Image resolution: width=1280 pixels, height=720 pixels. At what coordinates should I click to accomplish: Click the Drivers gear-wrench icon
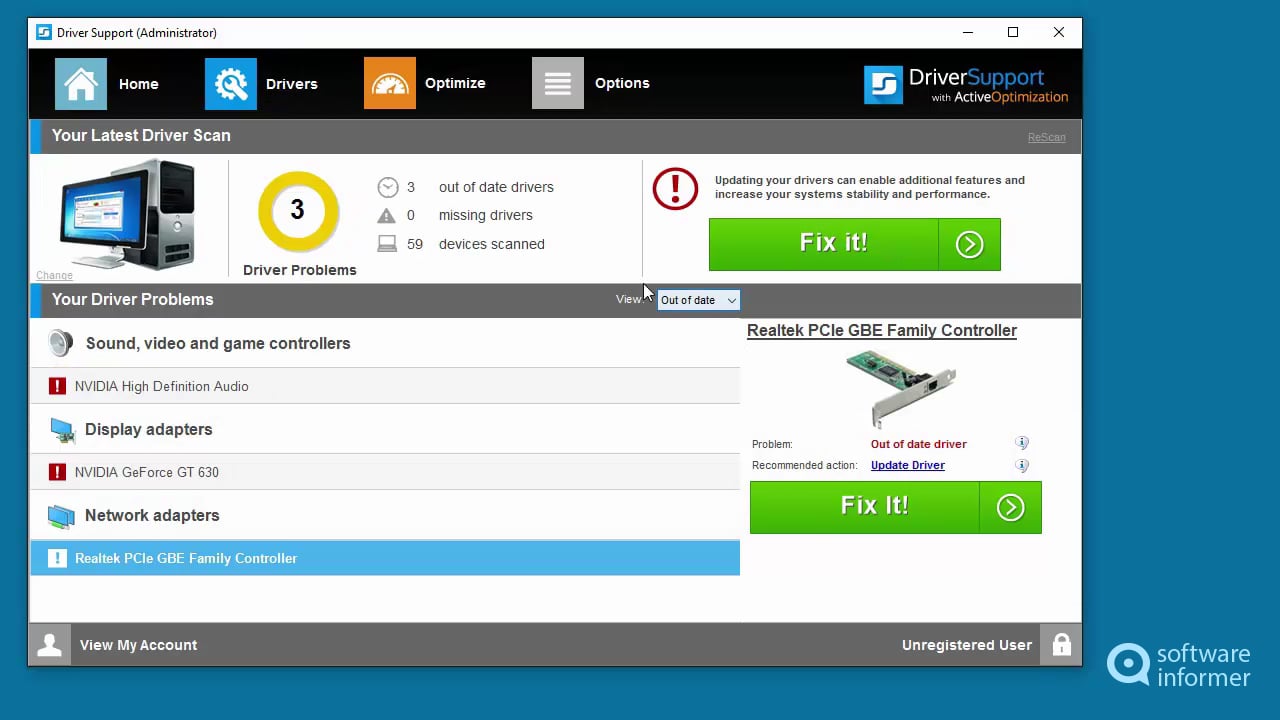click(x=231, y=83)
